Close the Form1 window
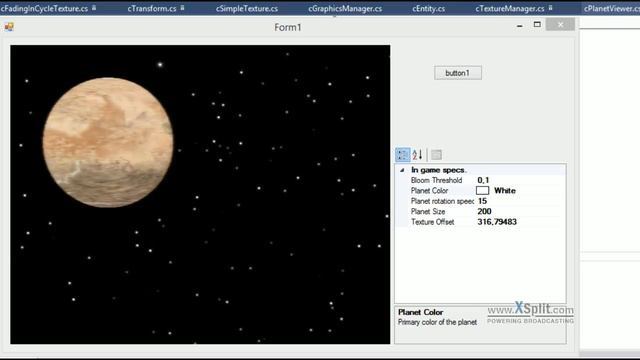640x360 pixels. (x=560, y=24)
